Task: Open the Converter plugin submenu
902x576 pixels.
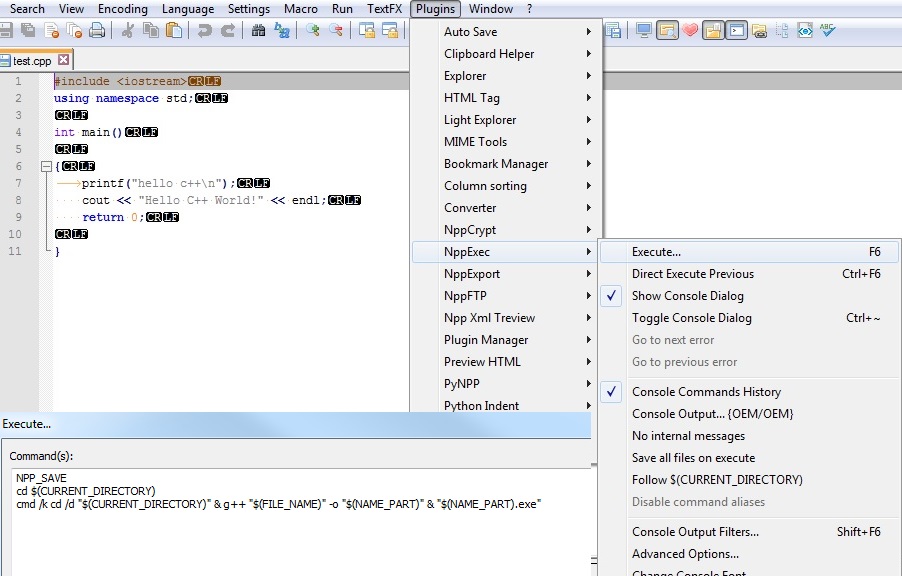Action: point(506,208)
